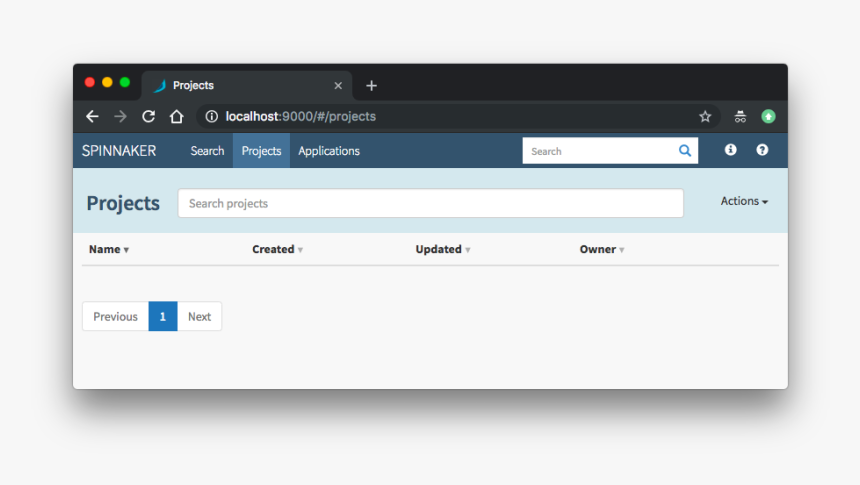Click the browser back arrow
The width and height of the screenshot is (860, 485).
(92, 116)
